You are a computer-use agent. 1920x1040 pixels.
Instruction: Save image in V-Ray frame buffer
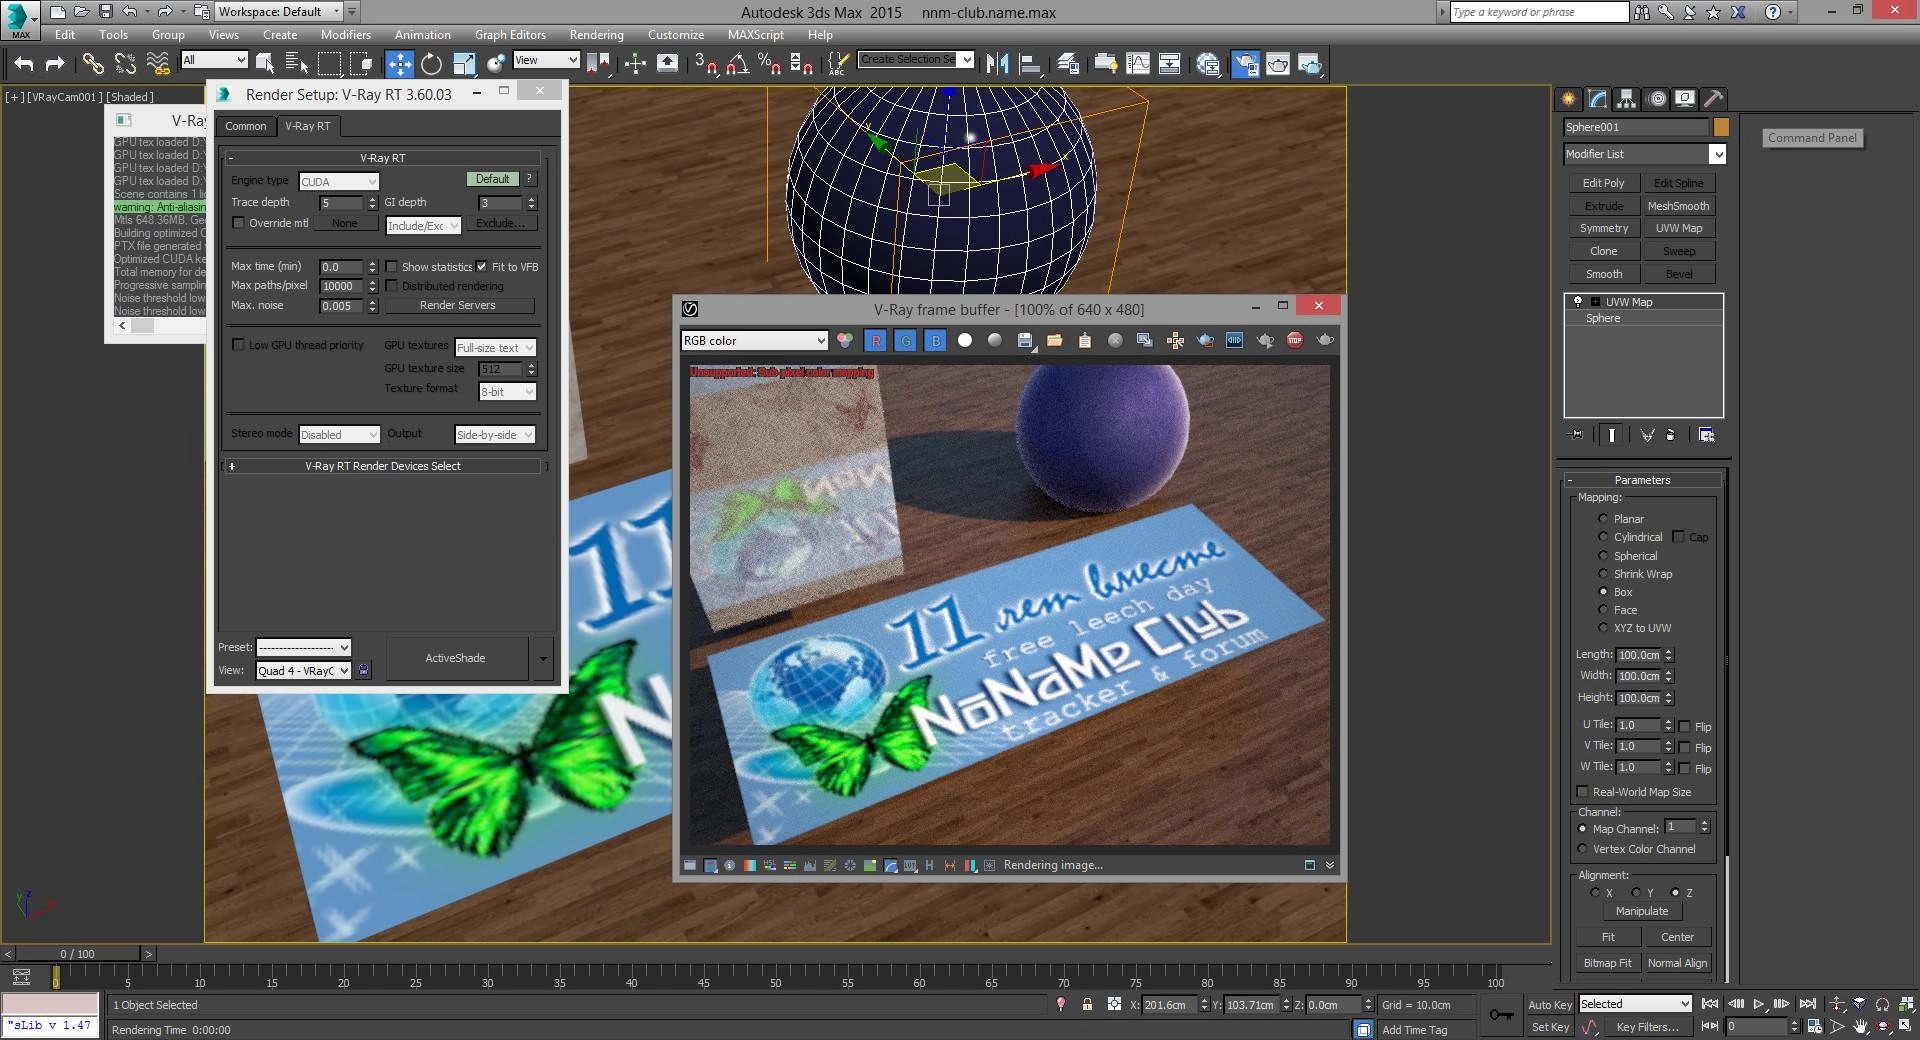click(1025, 341)
